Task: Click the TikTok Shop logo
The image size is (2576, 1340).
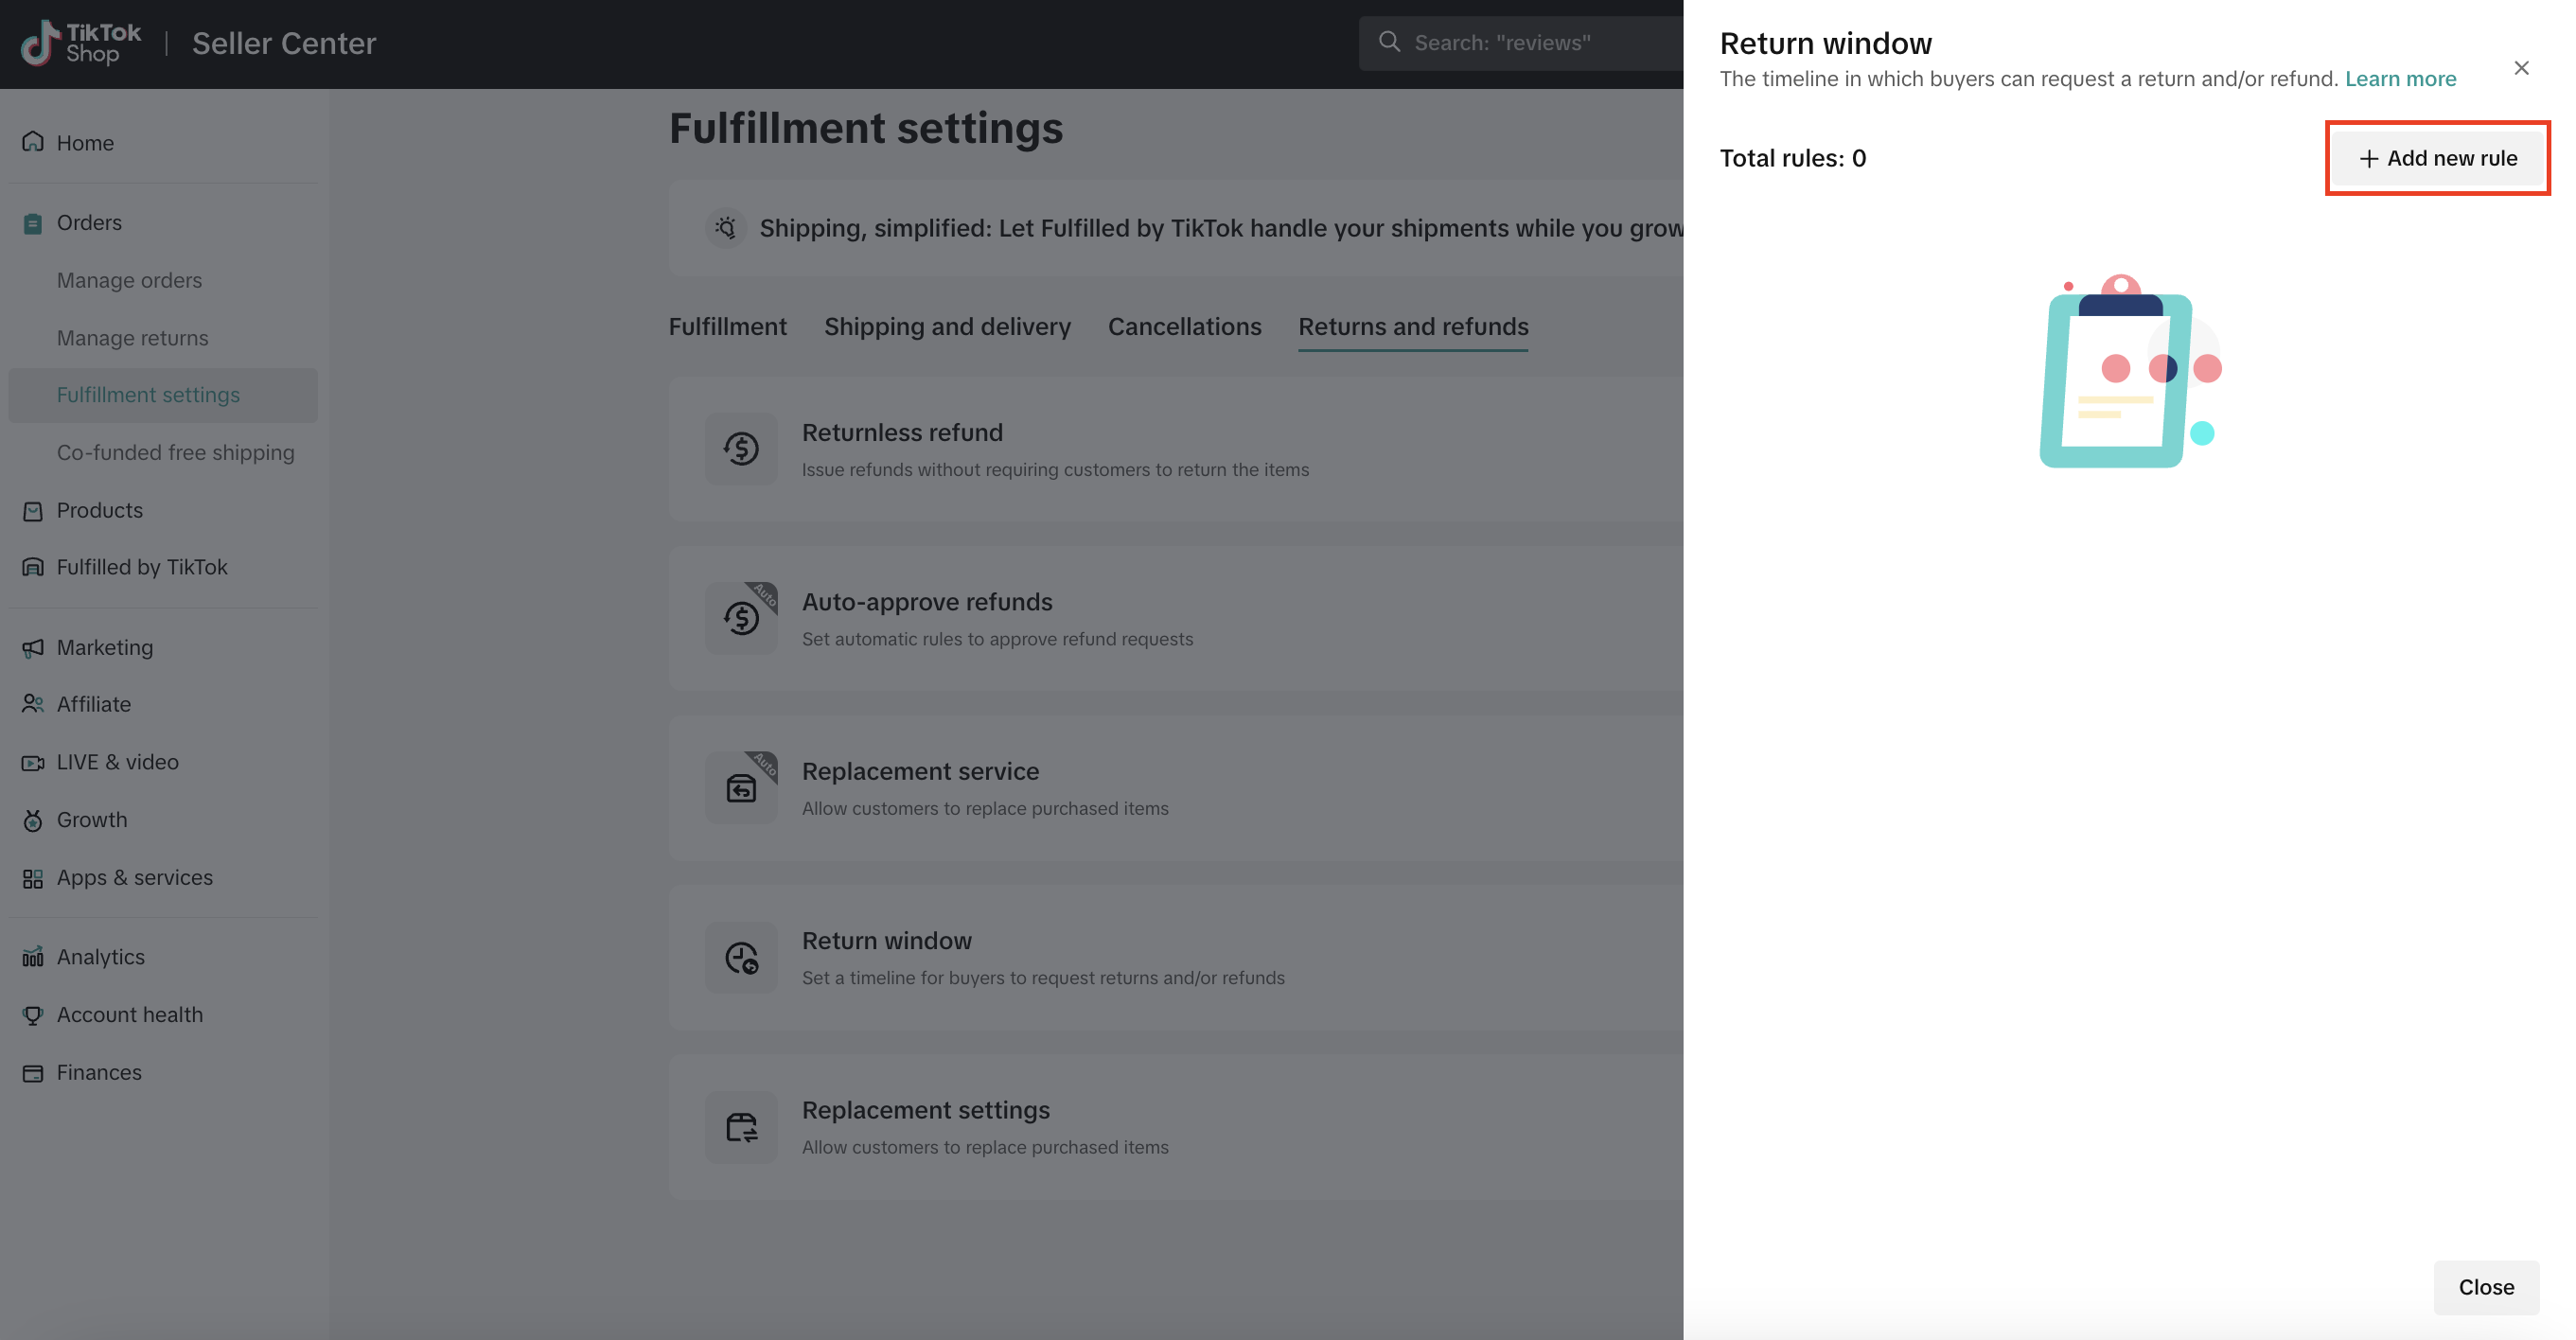Action: coord(81,43)
